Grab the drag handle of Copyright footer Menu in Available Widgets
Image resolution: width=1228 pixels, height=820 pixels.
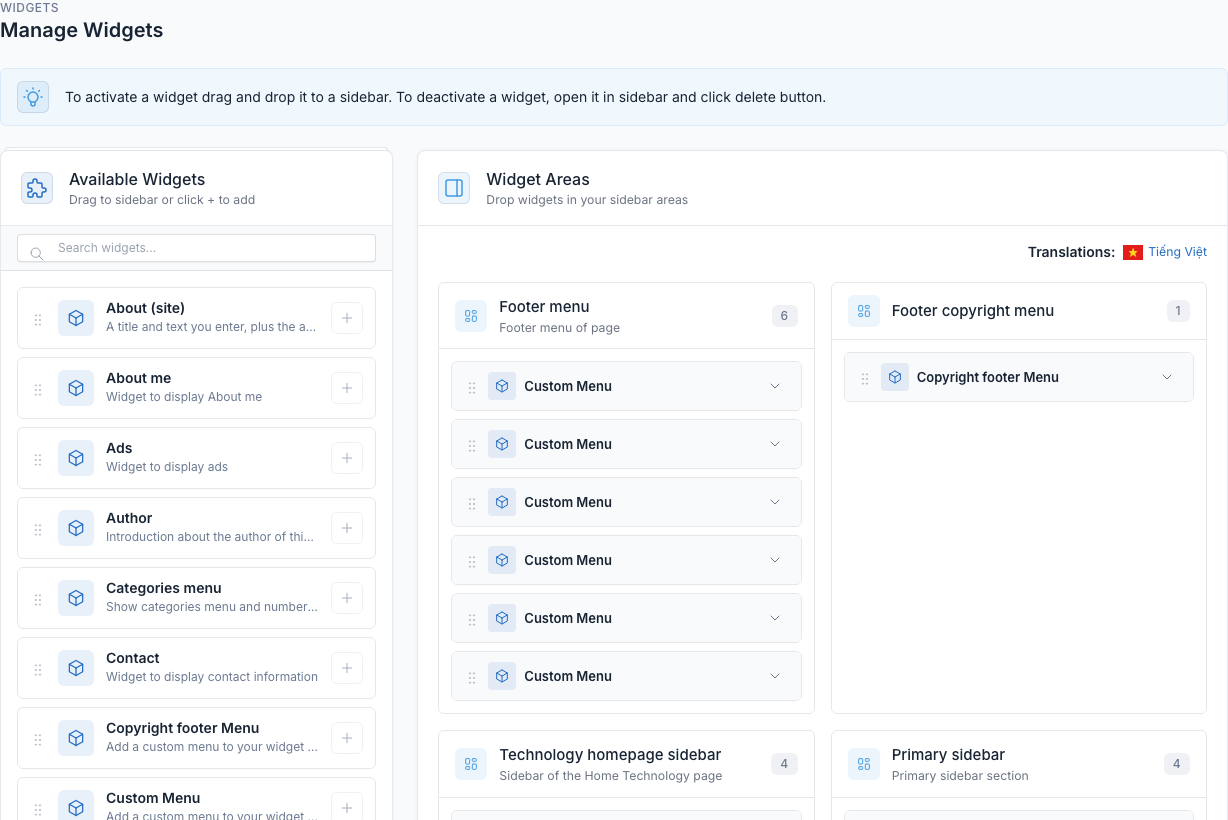(x=38, y=740)
